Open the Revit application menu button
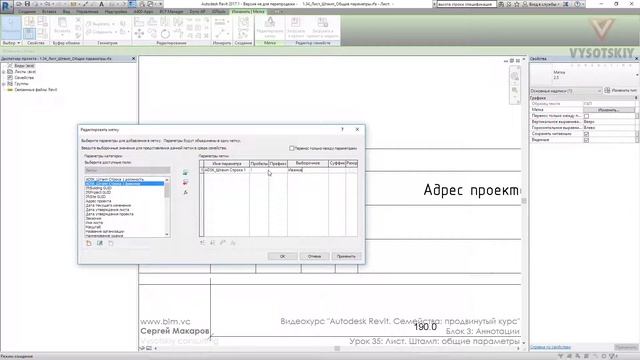 tap(6, 6)
